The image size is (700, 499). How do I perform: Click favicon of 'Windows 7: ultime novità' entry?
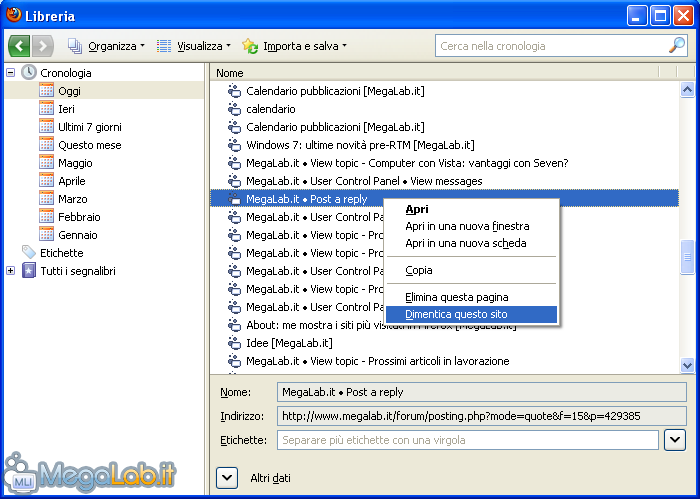tap(234, 145)
